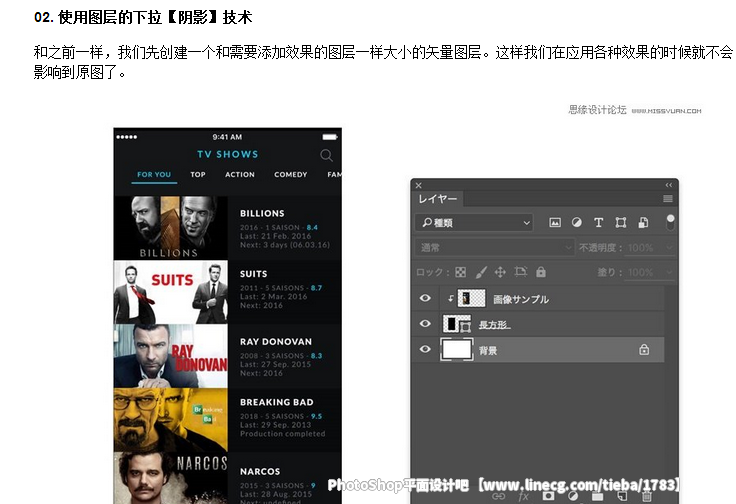The image size is (736, 504).
Task: Click the lock position move icon
Action: (x=500, y=272)
